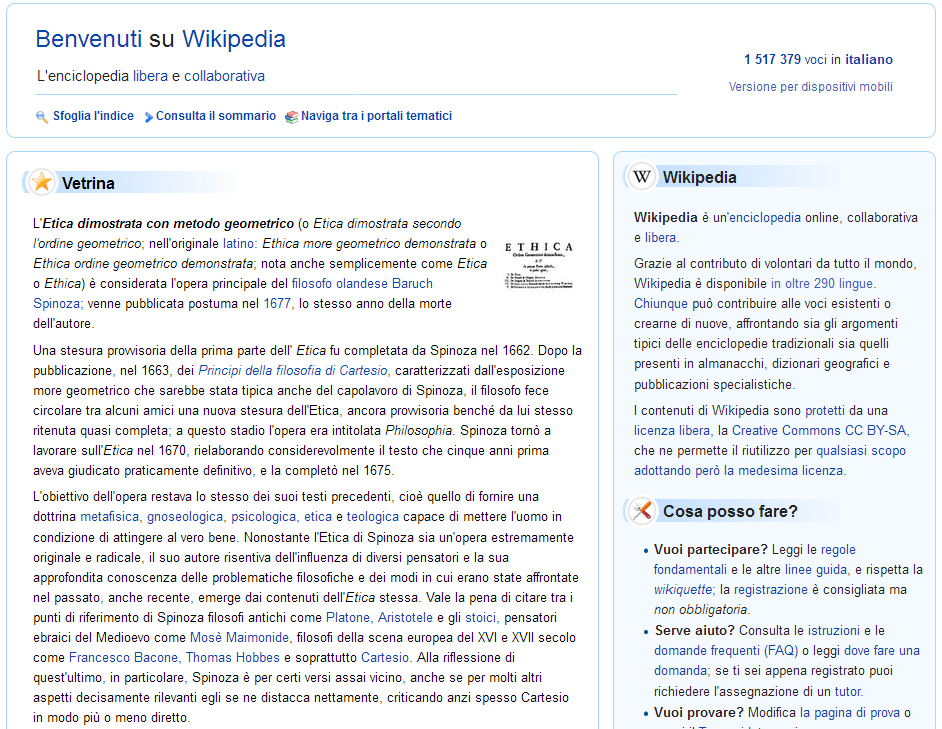This screenshot has height=729, width=942.
Task: Click the stacked books icon beside Naviga tra i portali
Action: 291,117
